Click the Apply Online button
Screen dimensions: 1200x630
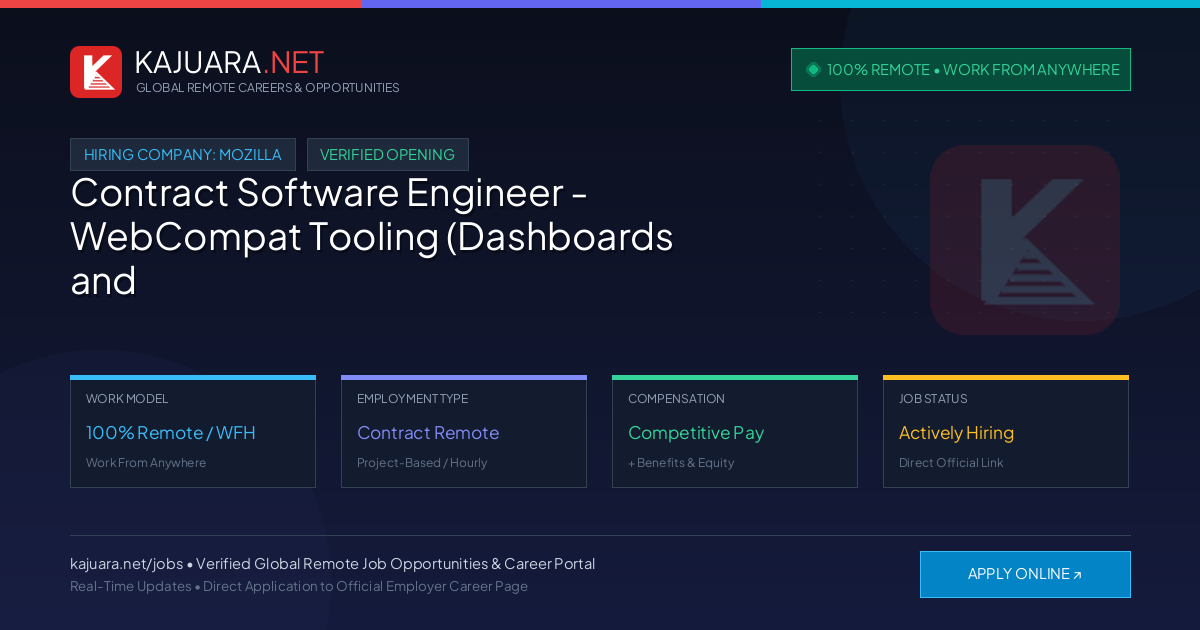(x=1025, y=574)
